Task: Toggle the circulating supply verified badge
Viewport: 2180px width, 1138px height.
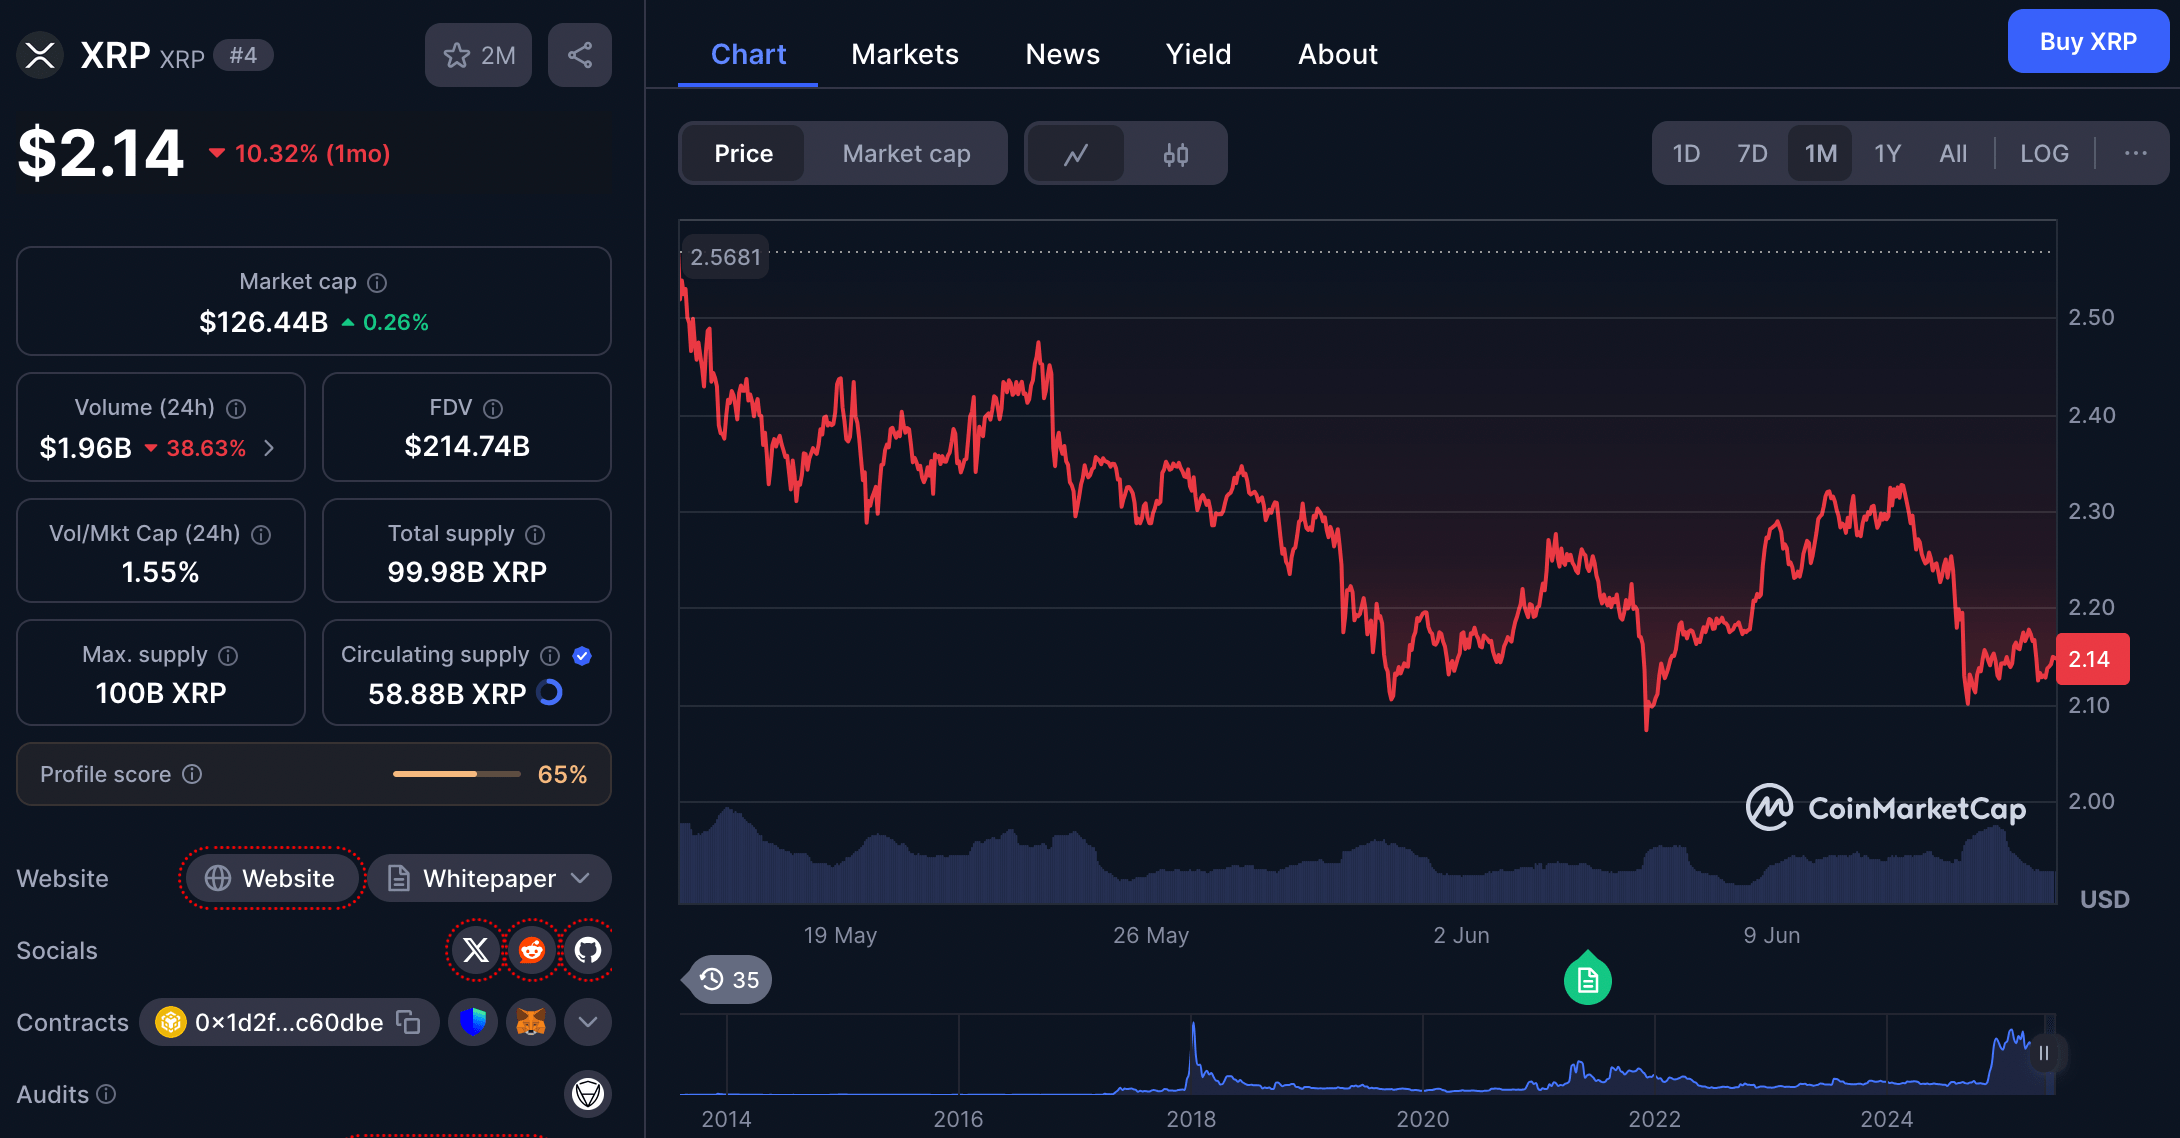Action: point(582,656)
